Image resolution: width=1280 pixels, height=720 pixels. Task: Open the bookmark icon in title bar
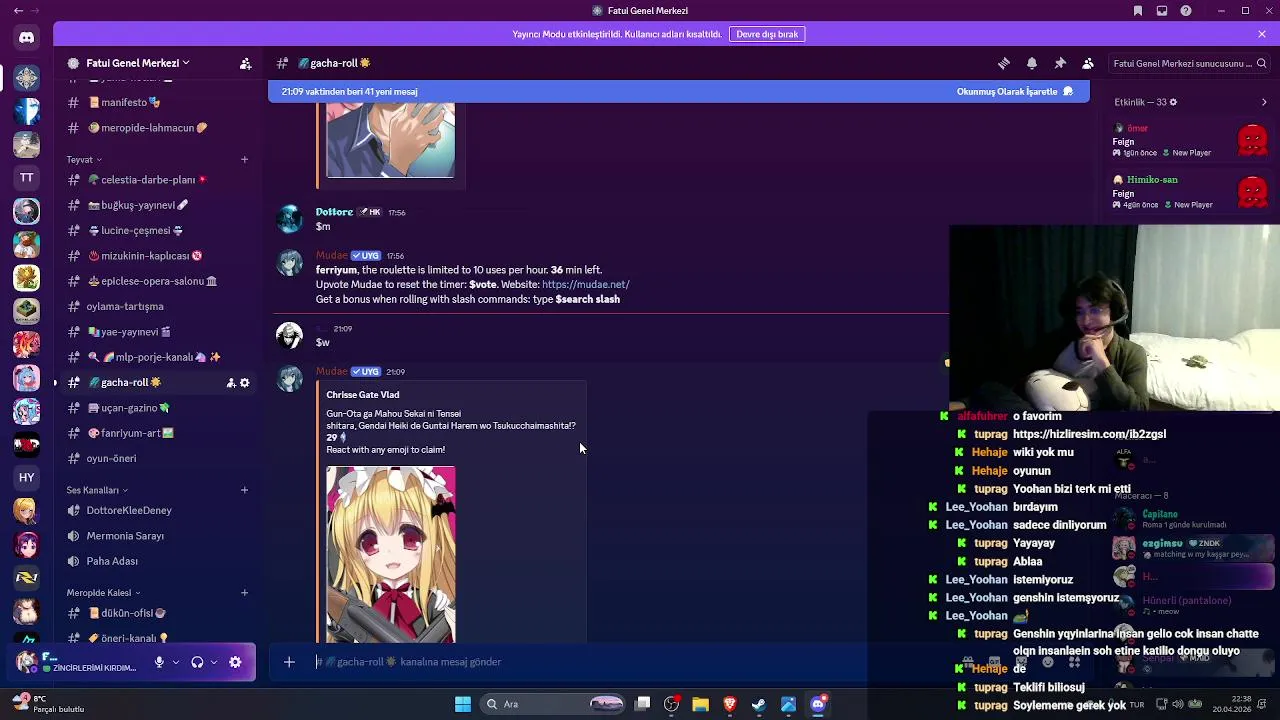1138,11
